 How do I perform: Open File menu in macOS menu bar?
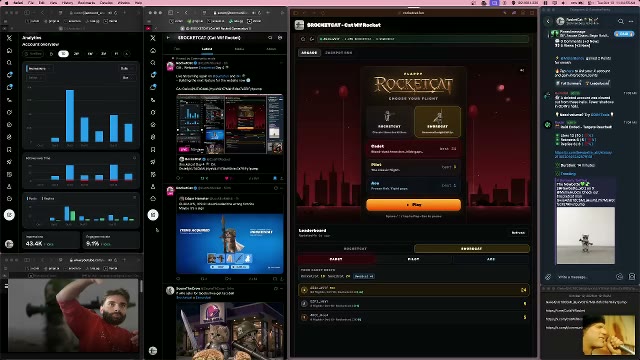click(31, 2)
